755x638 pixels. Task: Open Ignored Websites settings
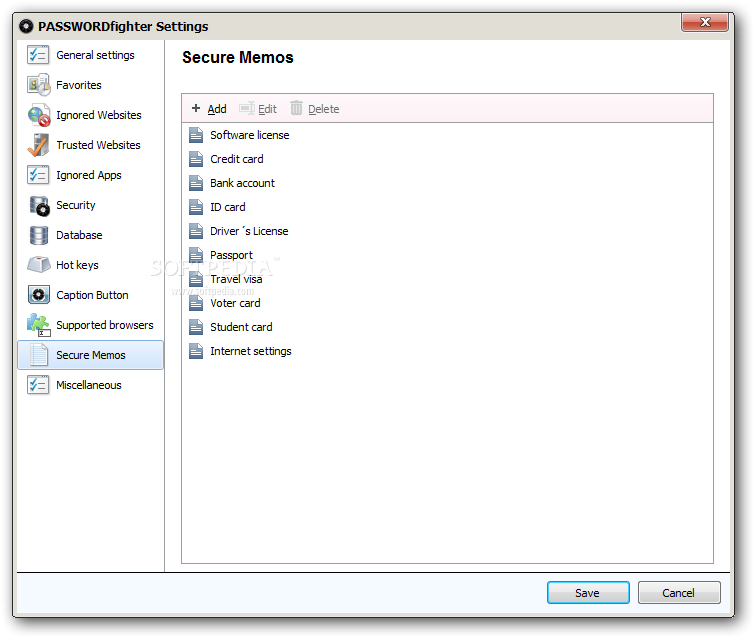(x=91, y=115)
